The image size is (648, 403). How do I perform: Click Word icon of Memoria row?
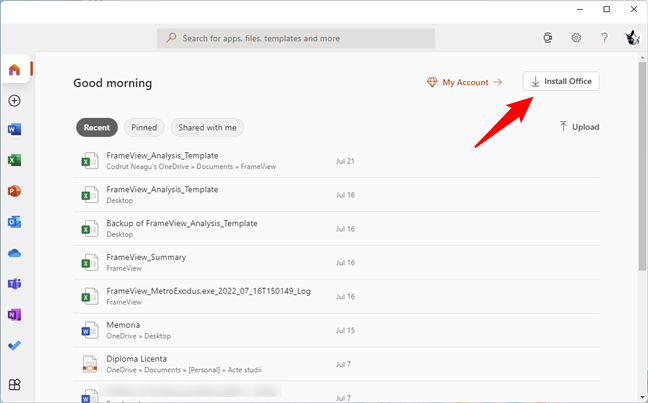[90, 330]
